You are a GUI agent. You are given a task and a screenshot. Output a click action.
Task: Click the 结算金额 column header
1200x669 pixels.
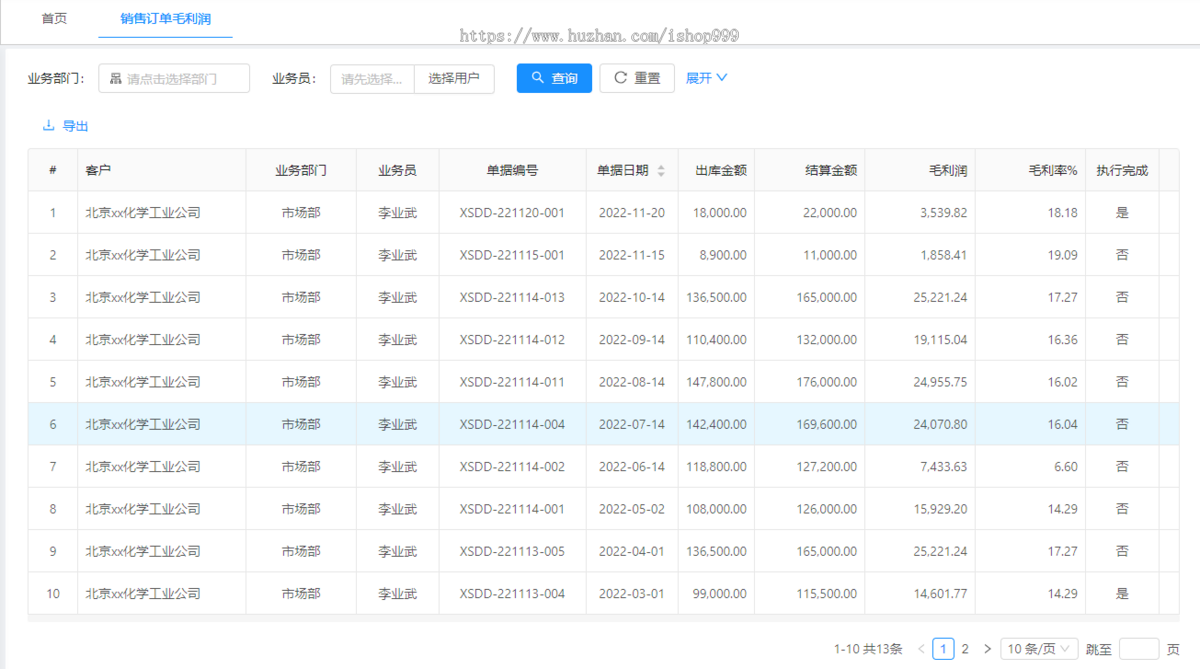click(x=831, y=171)
